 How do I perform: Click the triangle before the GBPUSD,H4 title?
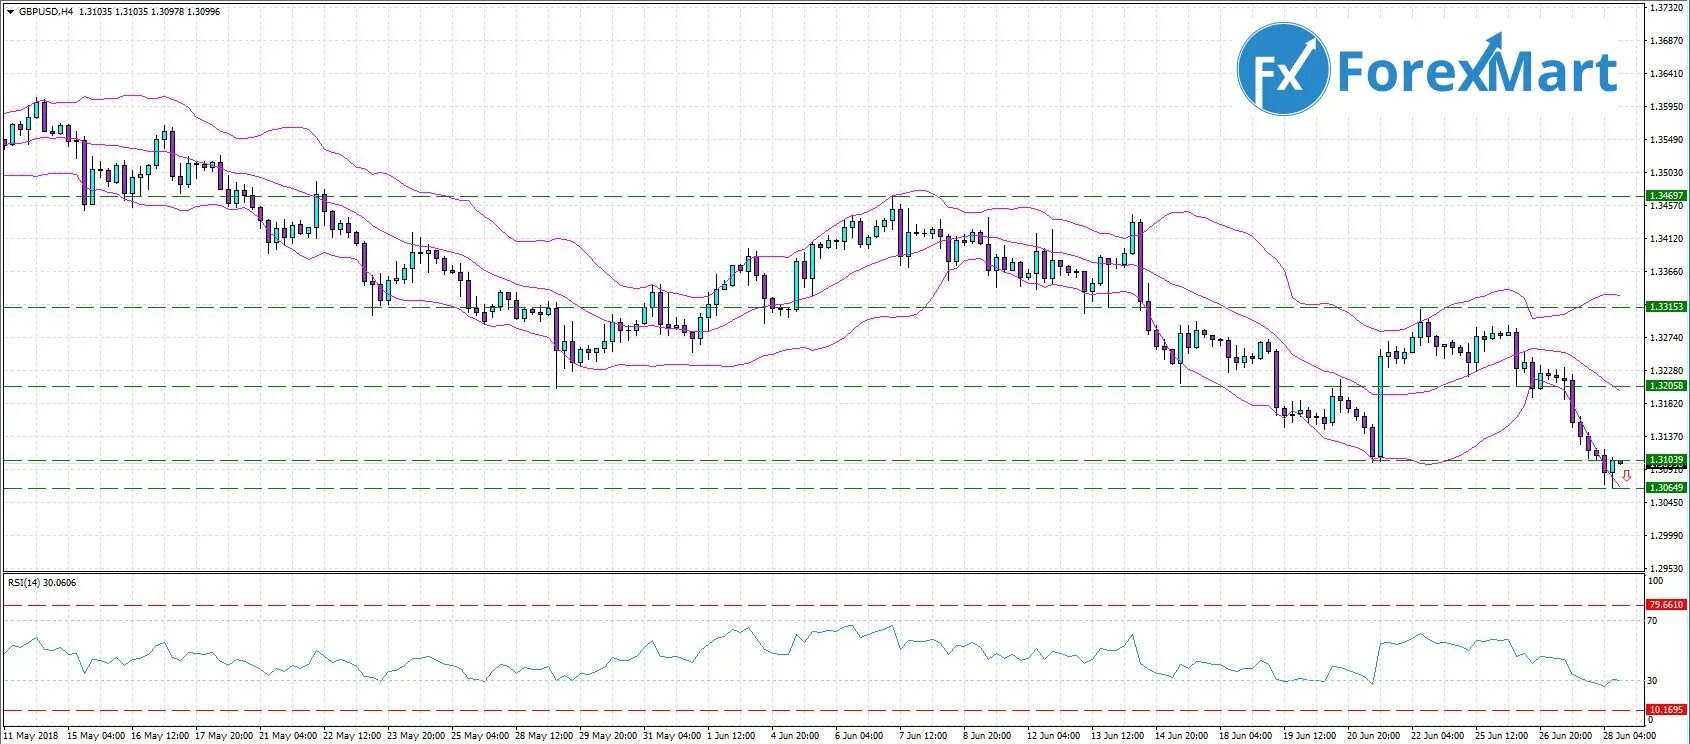pyautogui.click(x=10, y=12)
